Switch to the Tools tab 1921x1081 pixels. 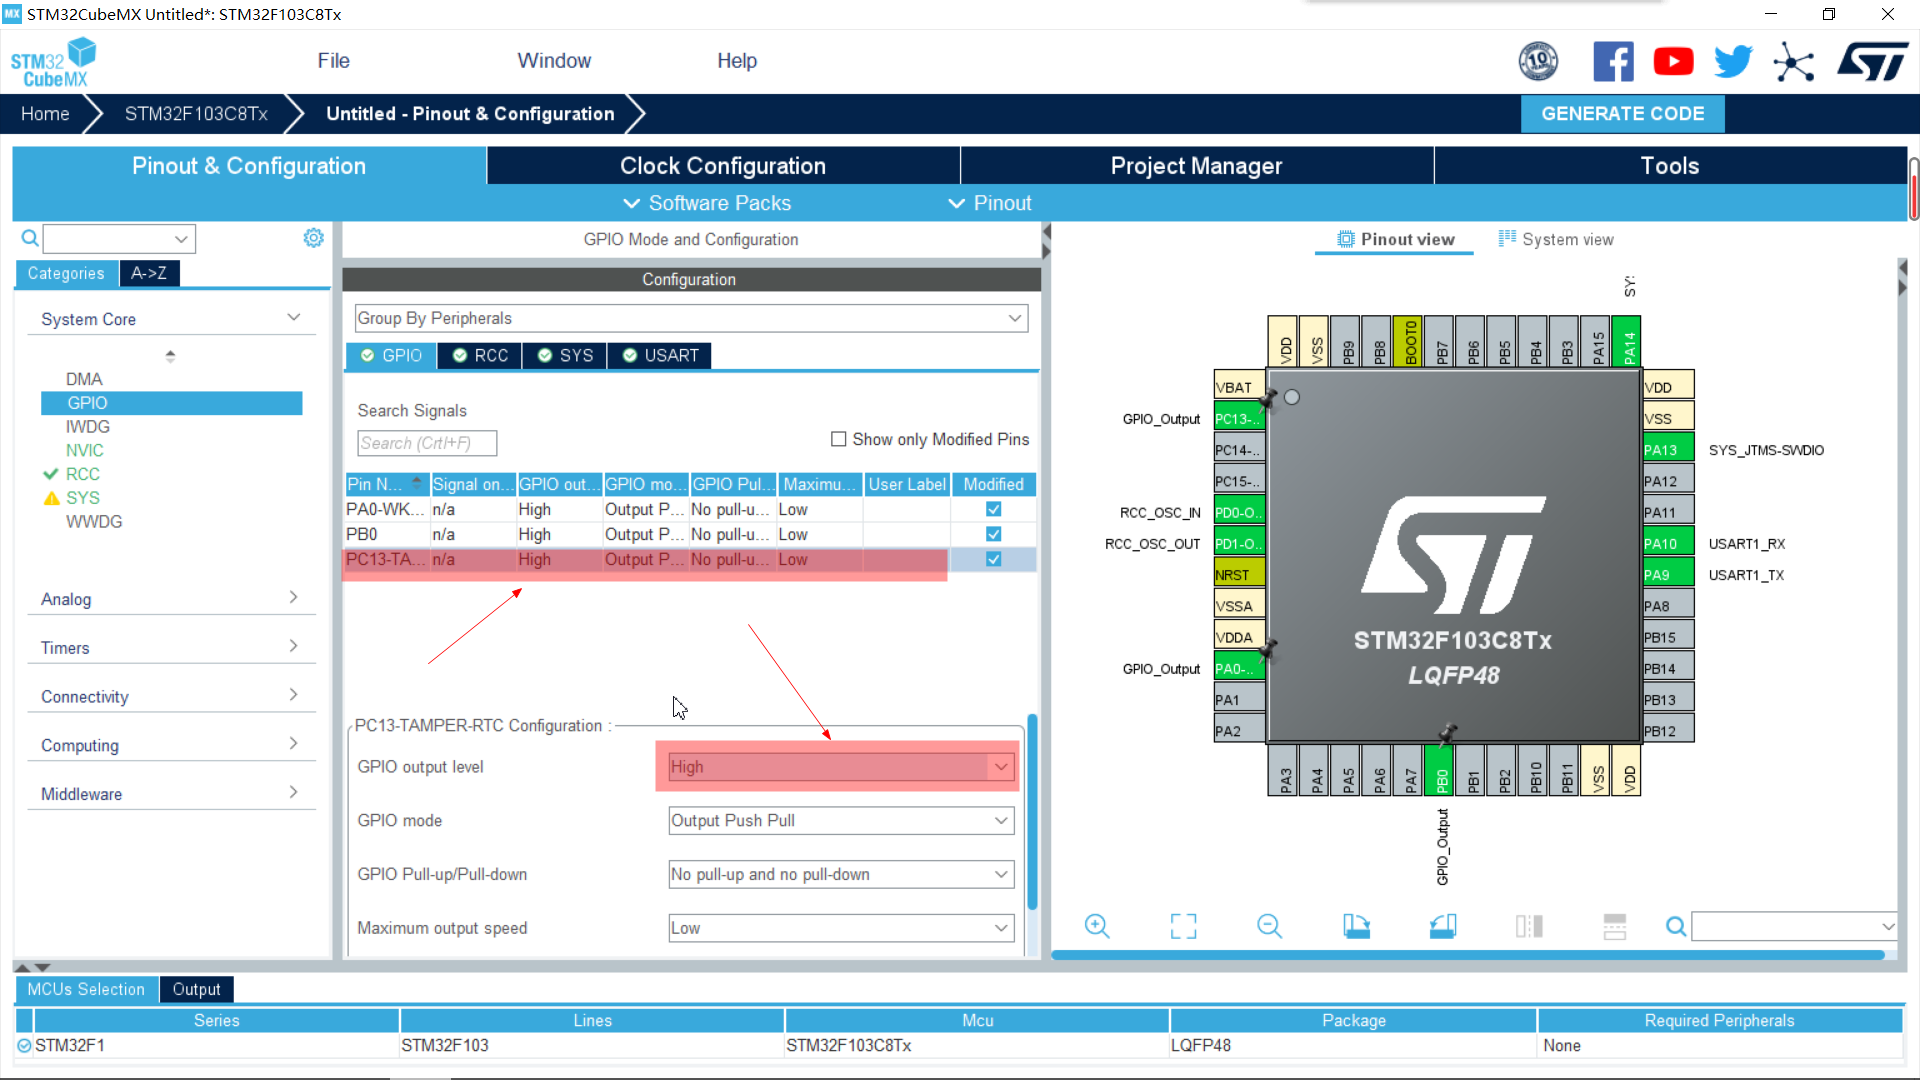tap(1670, 166)
